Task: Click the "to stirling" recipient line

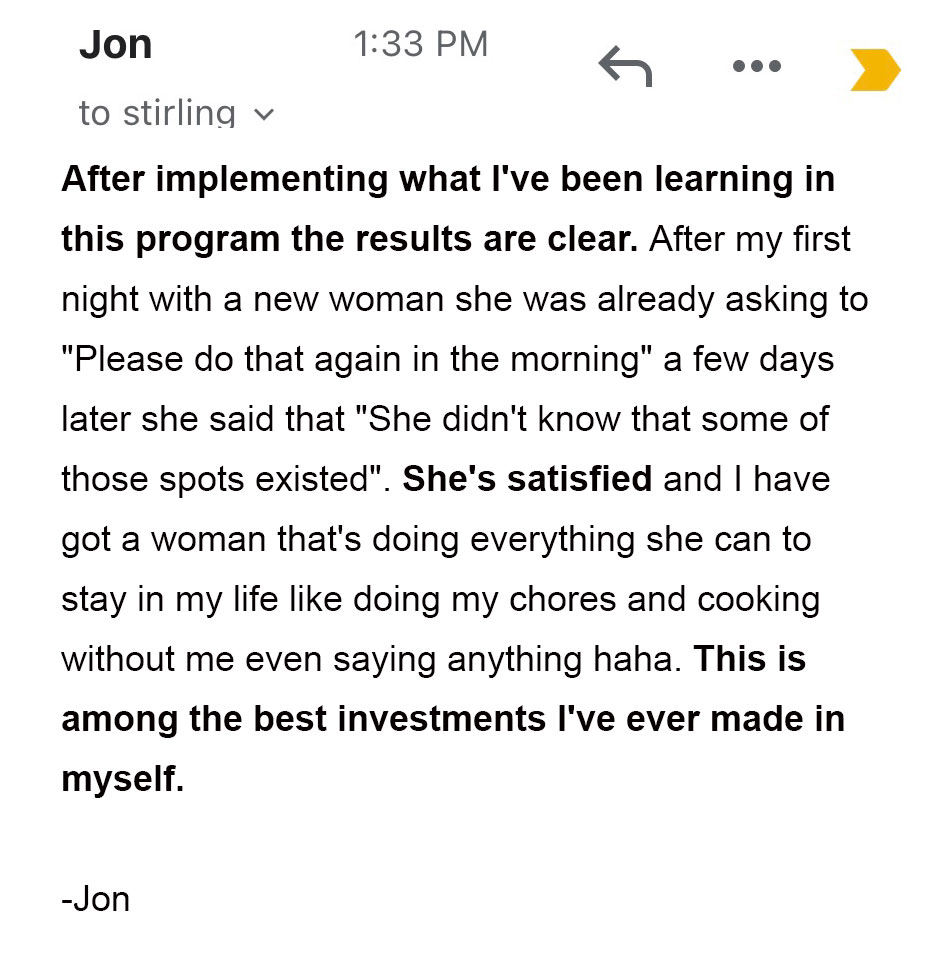Action: (157, 114)
